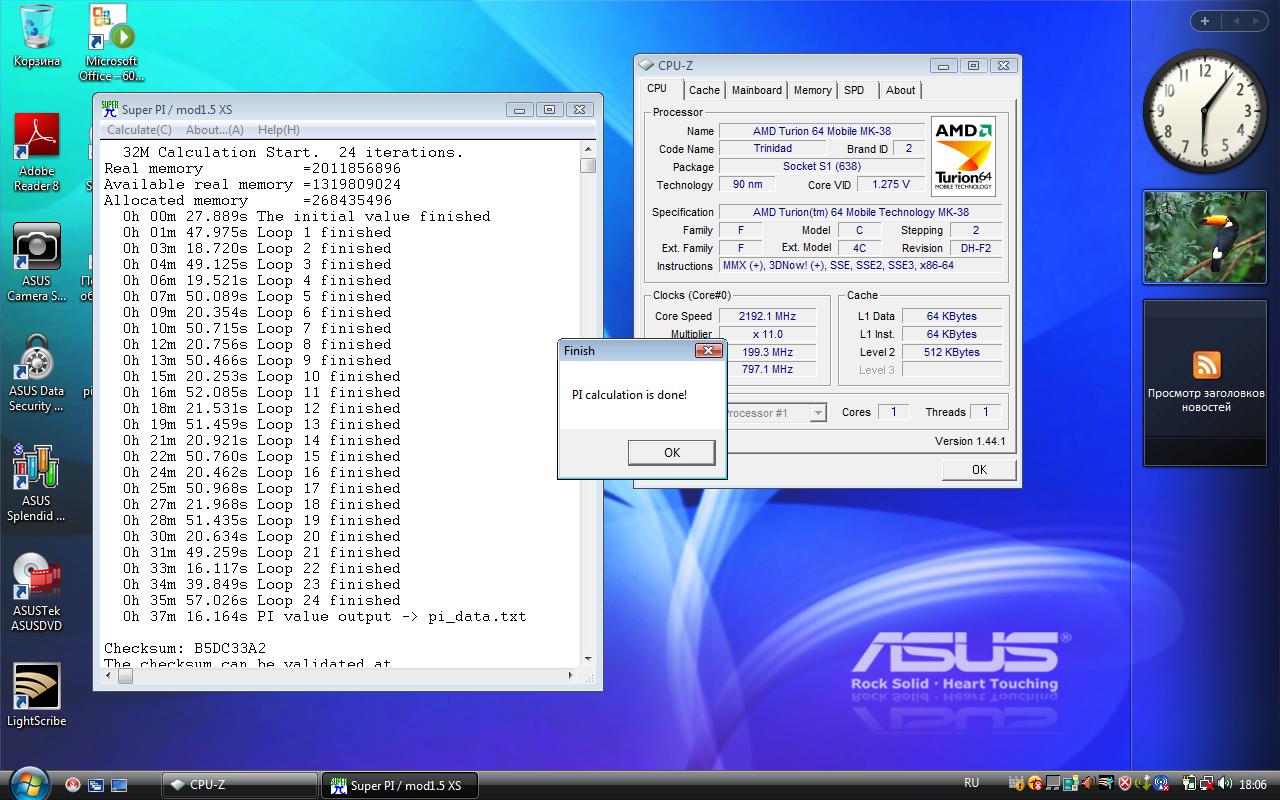Launch ASUS Data Security padlock icon

(x=37, y=372)
